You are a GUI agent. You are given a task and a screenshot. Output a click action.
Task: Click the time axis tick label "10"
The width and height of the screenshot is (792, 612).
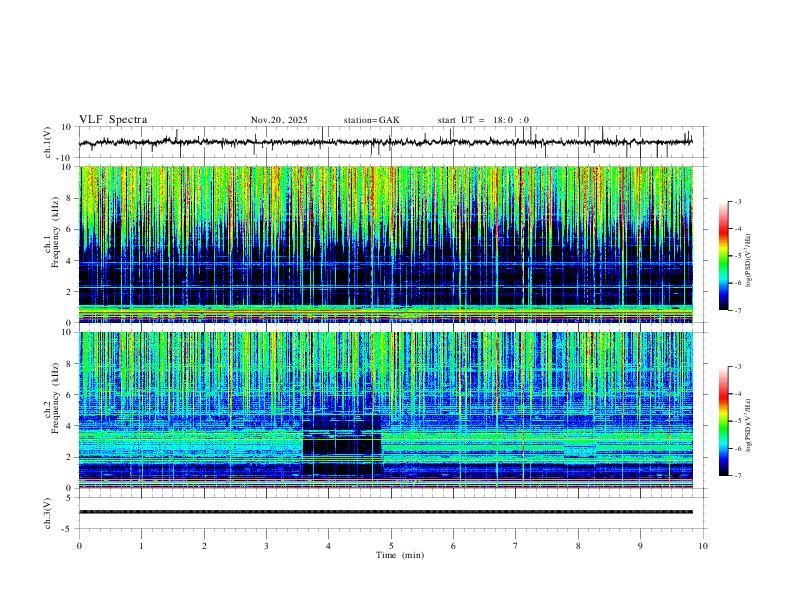[703, 546]
